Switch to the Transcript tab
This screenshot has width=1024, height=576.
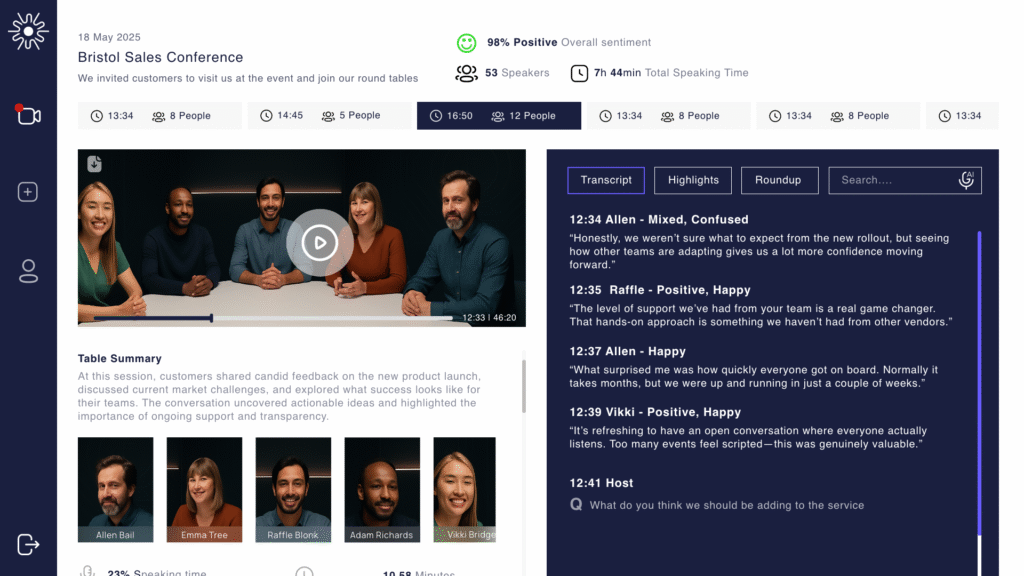click(606, 180)
